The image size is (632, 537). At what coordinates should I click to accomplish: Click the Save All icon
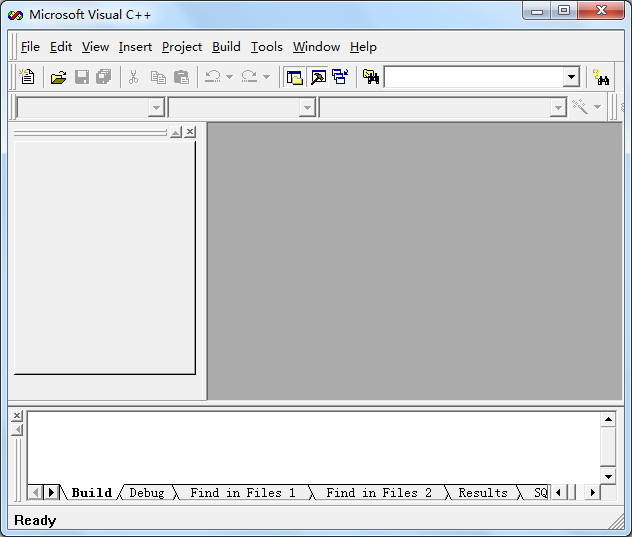(104, 77)
